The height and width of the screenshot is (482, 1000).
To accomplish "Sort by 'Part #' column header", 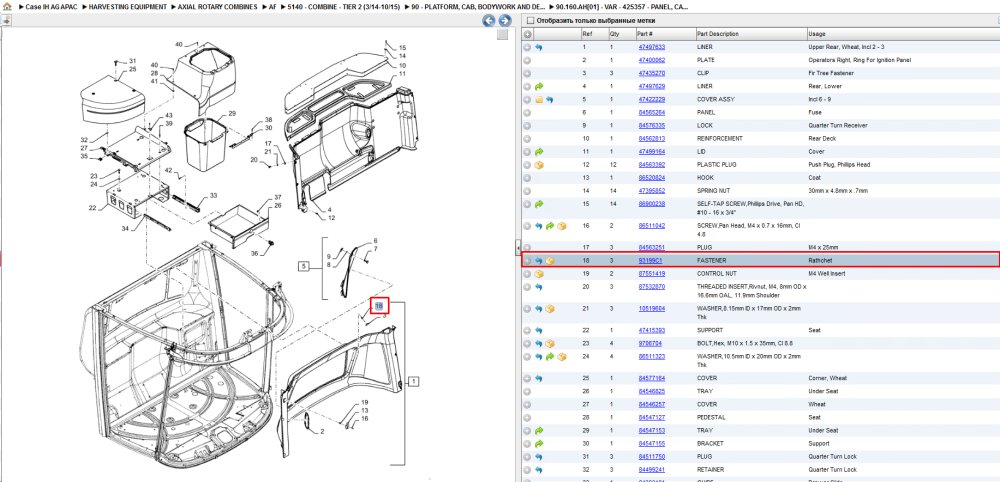I will pyautogui.click(x=645, y=34).
